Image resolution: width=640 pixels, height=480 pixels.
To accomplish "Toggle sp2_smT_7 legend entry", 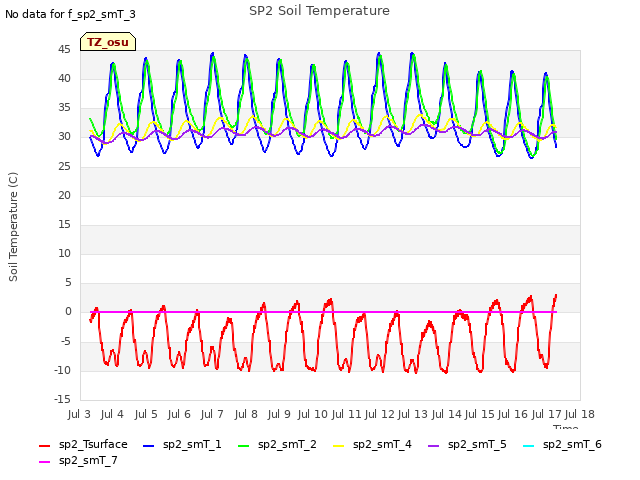I will [78, 460].
